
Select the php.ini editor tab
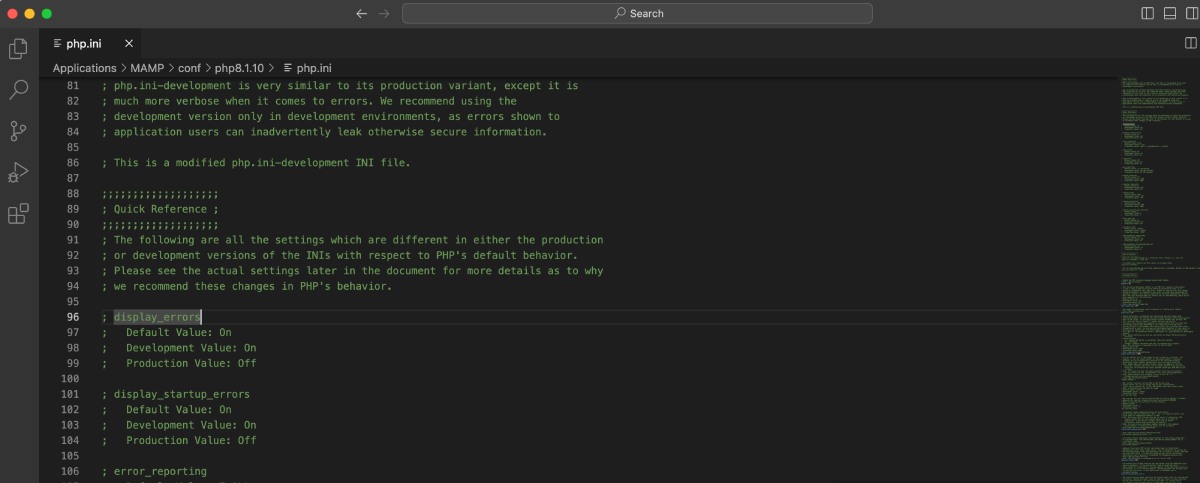point(83,43)
